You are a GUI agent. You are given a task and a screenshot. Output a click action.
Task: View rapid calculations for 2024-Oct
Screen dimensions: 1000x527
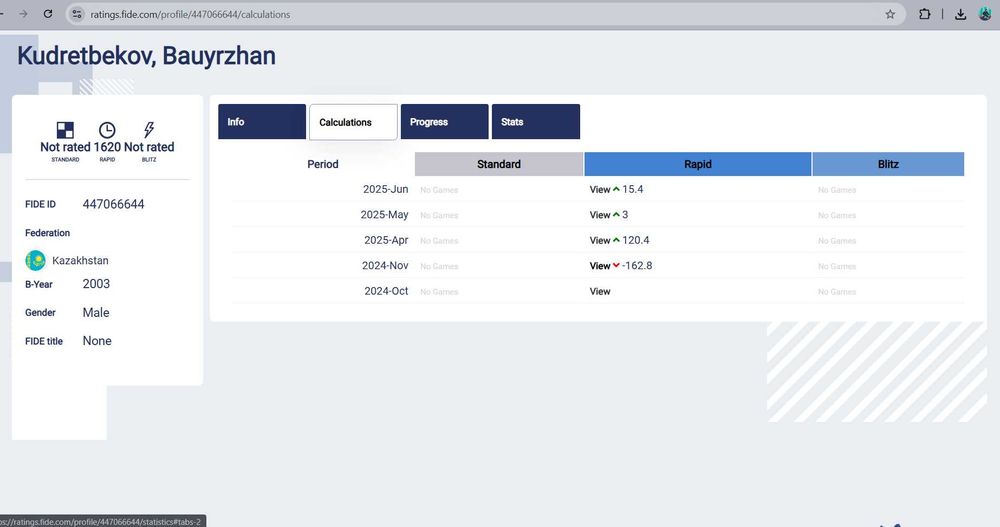pos(599,292)
